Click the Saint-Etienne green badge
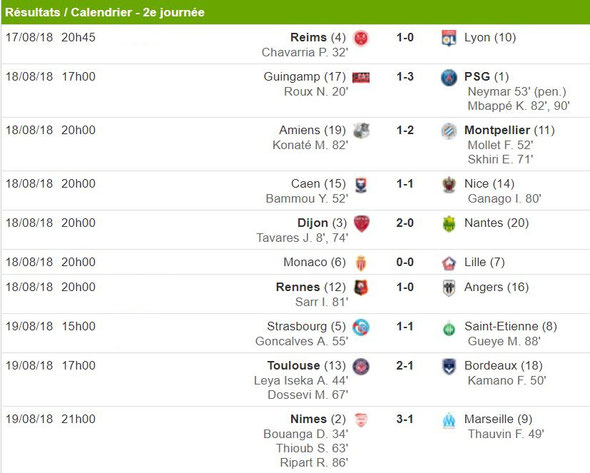The width and height of the screenshot is (590, 473). pyautogui.click(x=449, y=329)
